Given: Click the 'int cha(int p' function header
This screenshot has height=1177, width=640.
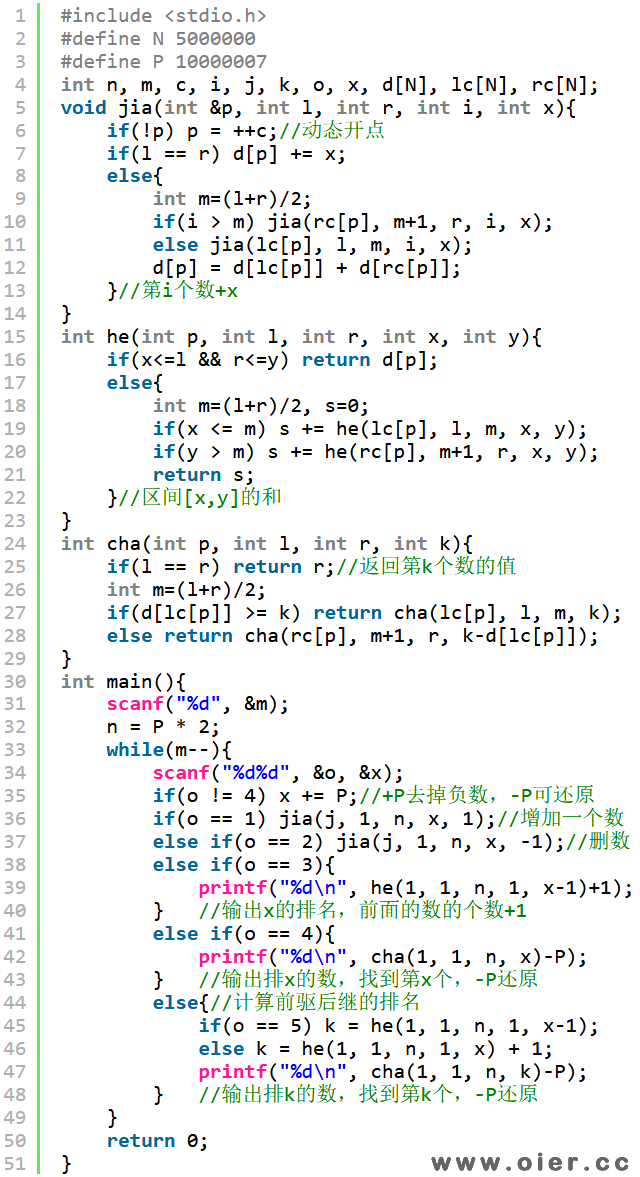Looking at the screenshot, I should (x=267, y=544).
